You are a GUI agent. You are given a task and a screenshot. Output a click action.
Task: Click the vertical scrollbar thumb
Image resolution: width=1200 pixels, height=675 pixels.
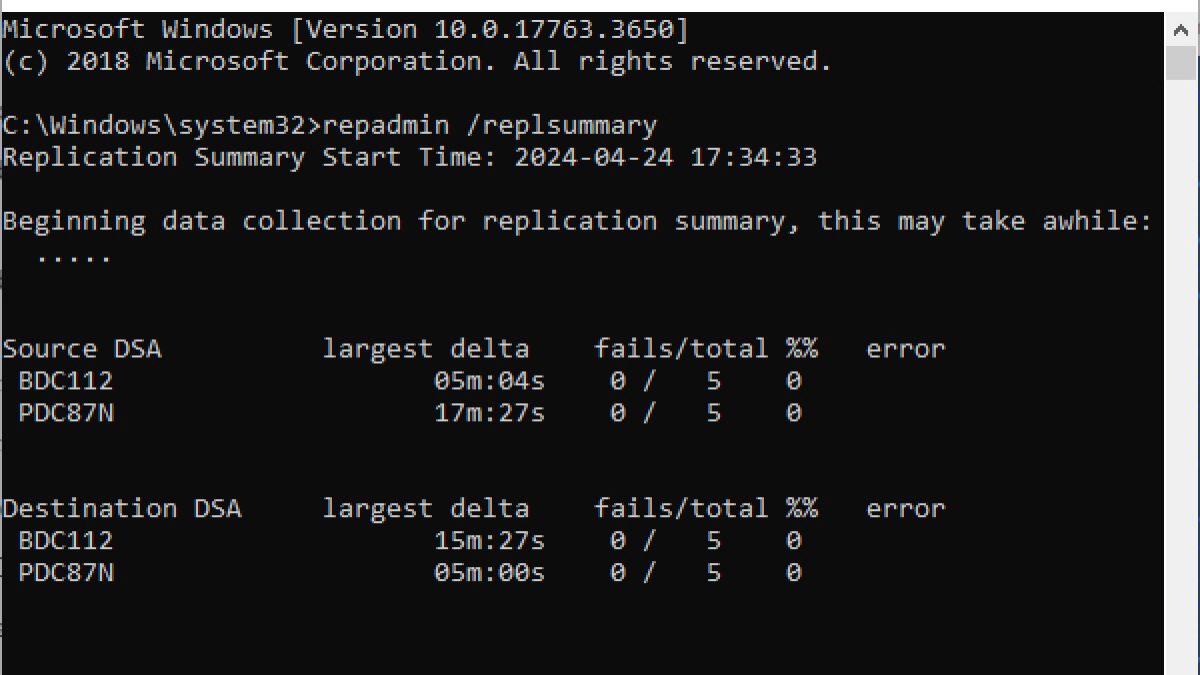tap(1181, 63)
